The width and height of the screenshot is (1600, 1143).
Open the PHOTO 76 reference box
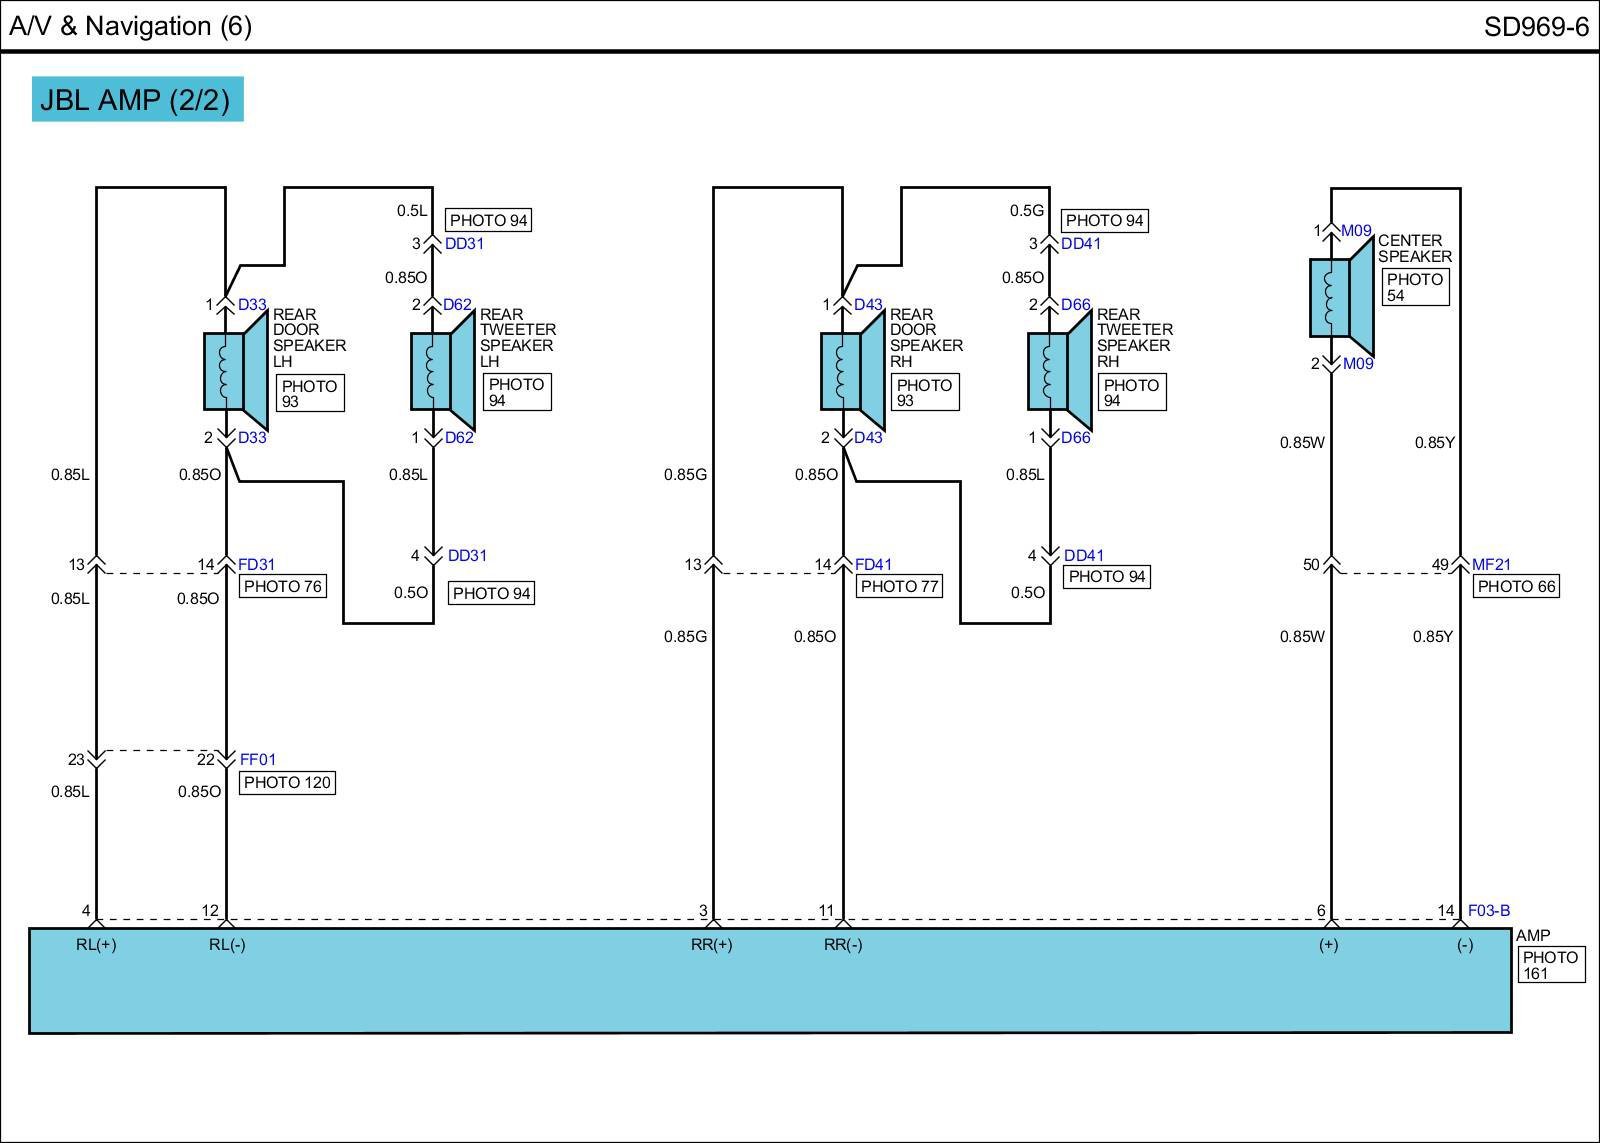click(x=283, y=587)
